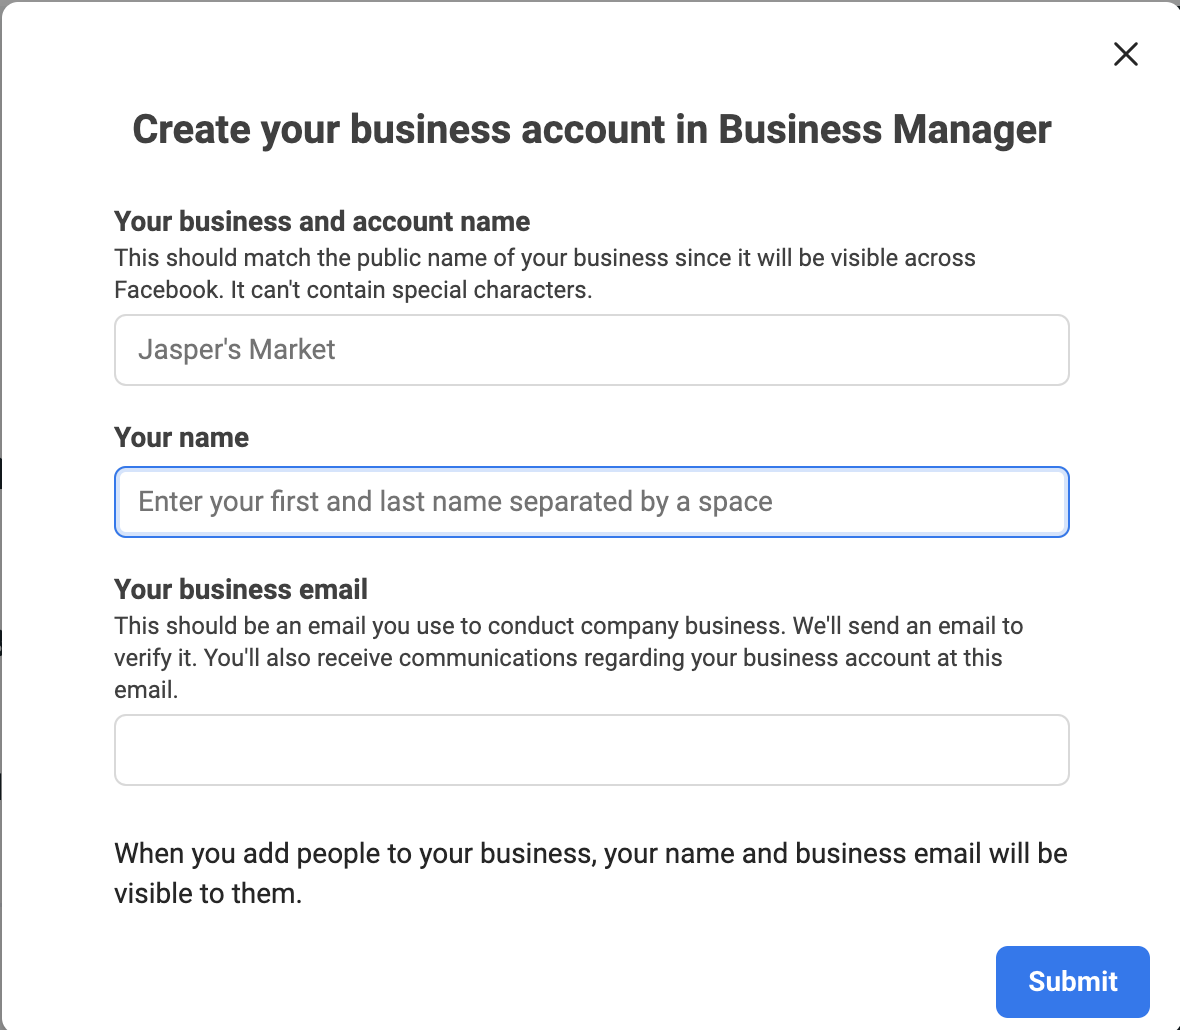Viewport: 1180px width, 1030px height.
Task: Close the Business Manager account creation dialog
Action: click(x=1126, y=54)
